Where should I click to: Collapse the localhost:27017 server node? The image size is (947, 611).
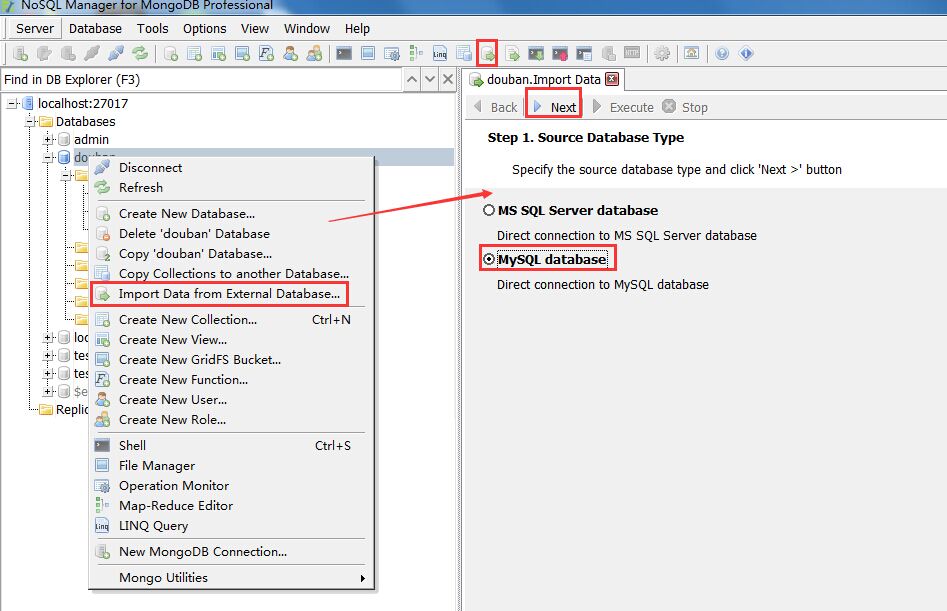click(x=13, y=103)
